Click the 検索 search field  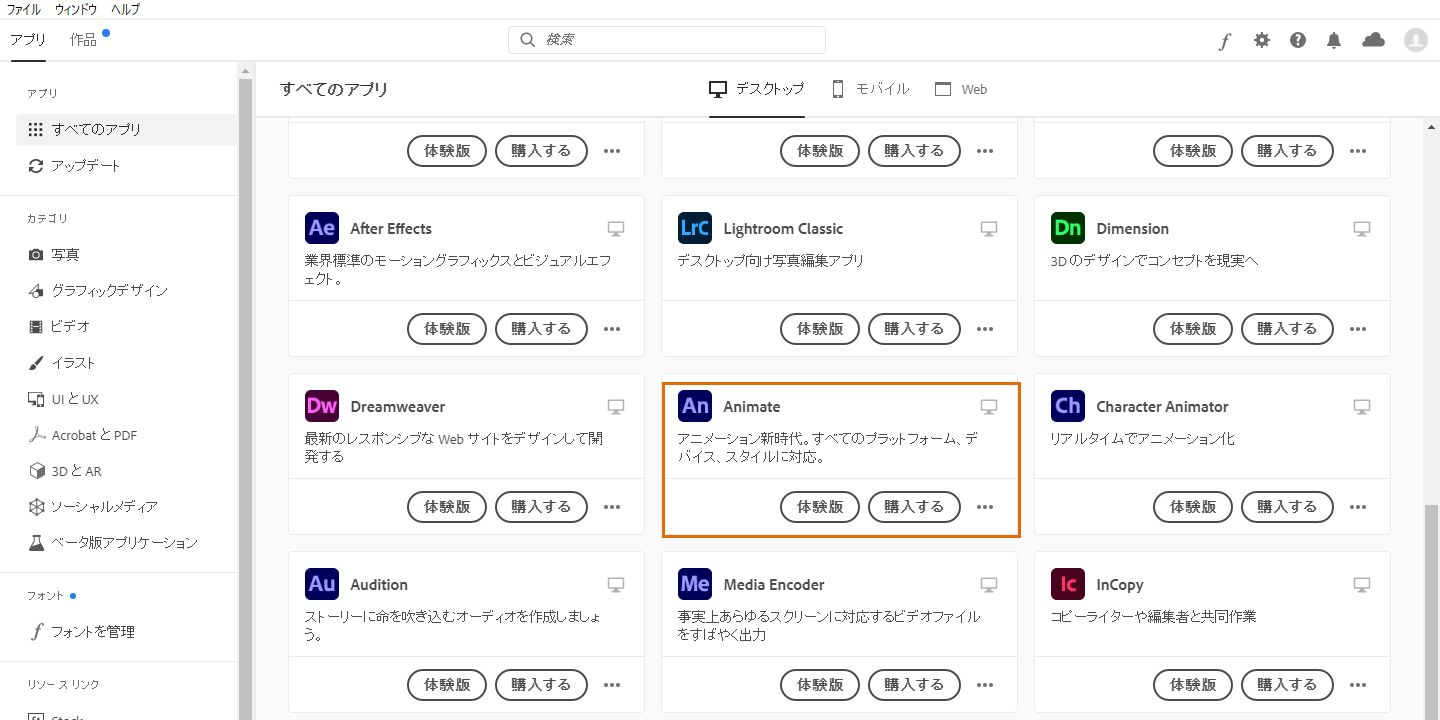coord(667,40)
